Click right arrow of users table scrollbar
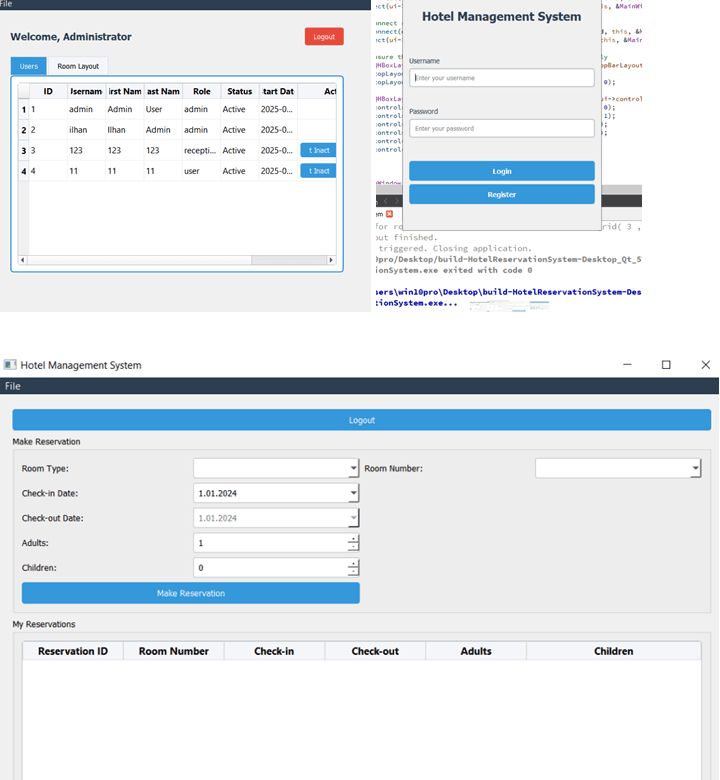Screen dimensions: 720x780 click(x=331, y=260)
